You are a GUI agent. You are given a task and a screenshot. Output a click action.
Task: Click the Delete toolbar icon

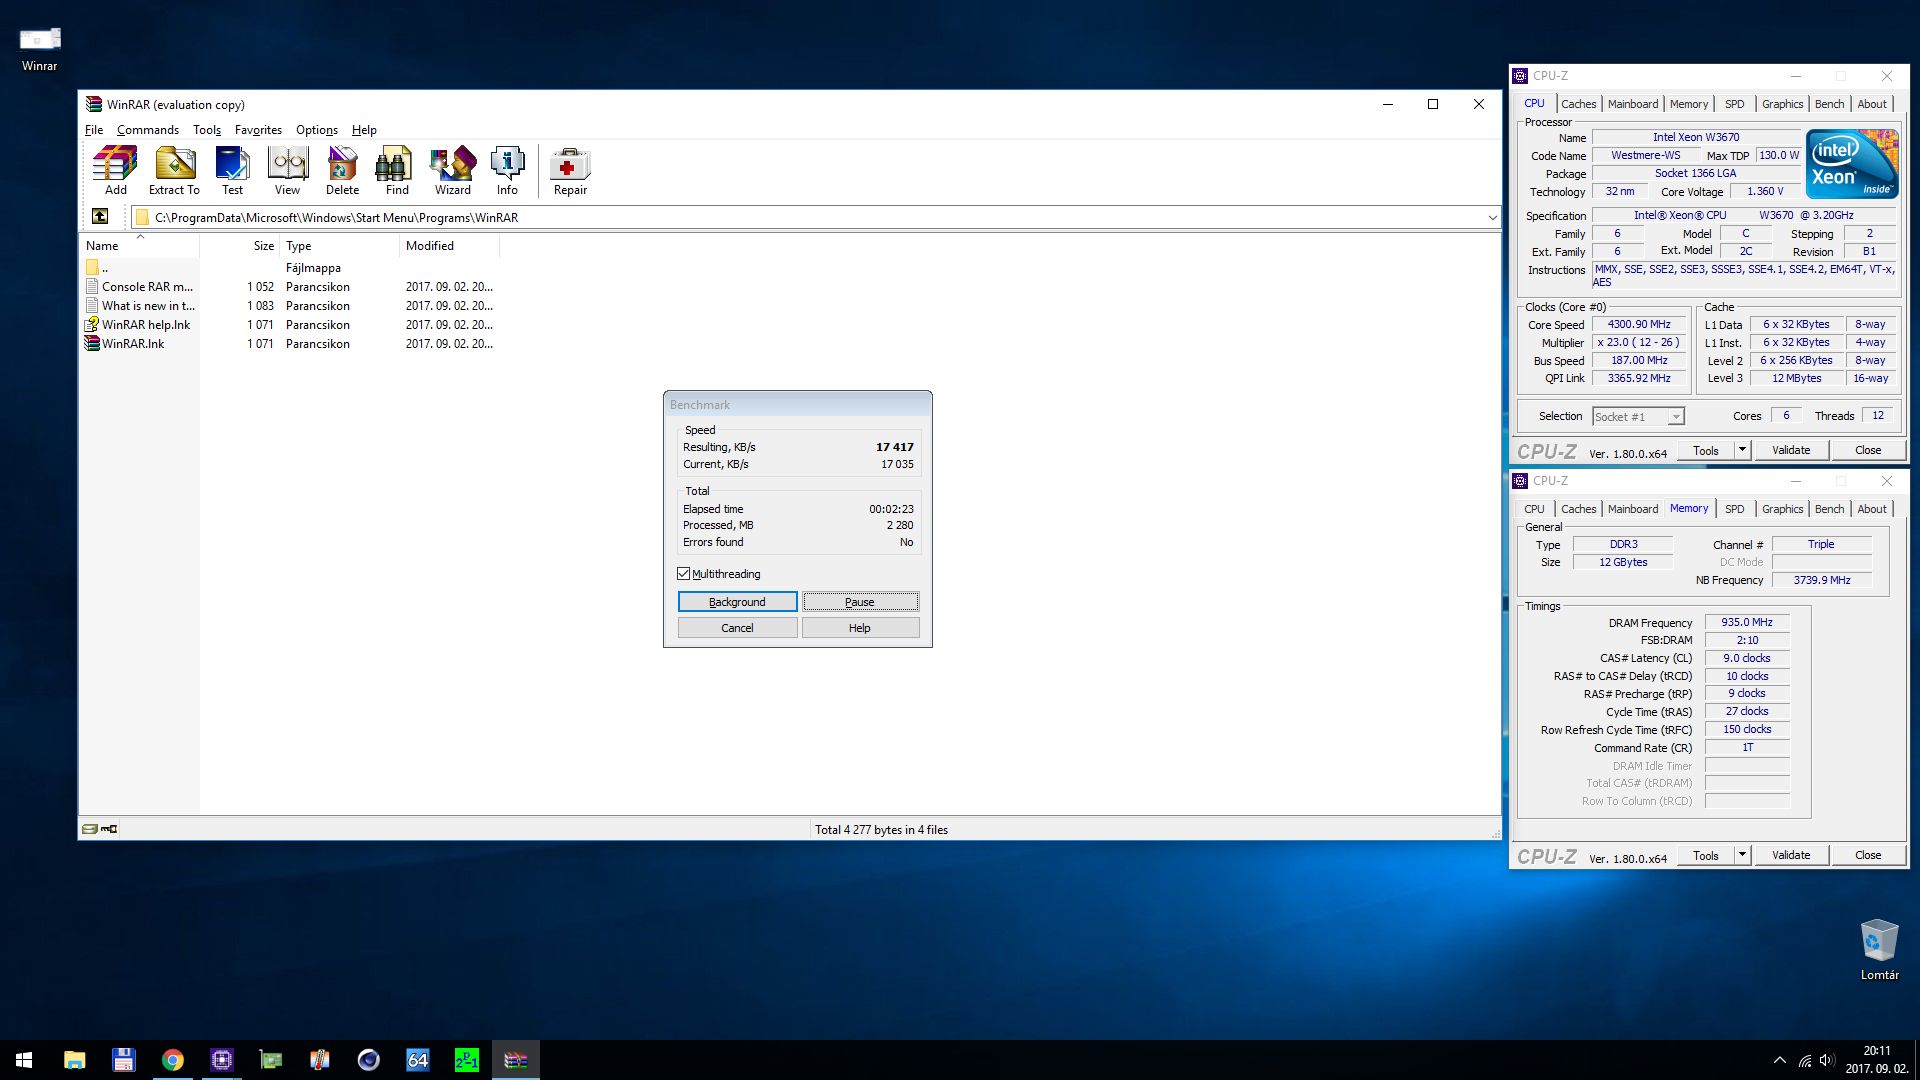pyautogui.click(x=342, y=171)
